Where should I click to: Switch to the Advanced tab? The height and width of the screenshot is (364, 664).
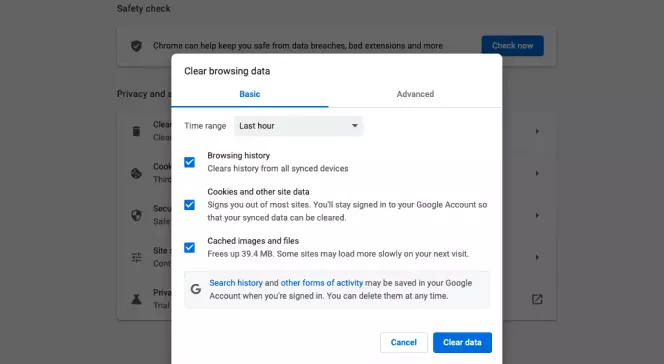point(415,94)
